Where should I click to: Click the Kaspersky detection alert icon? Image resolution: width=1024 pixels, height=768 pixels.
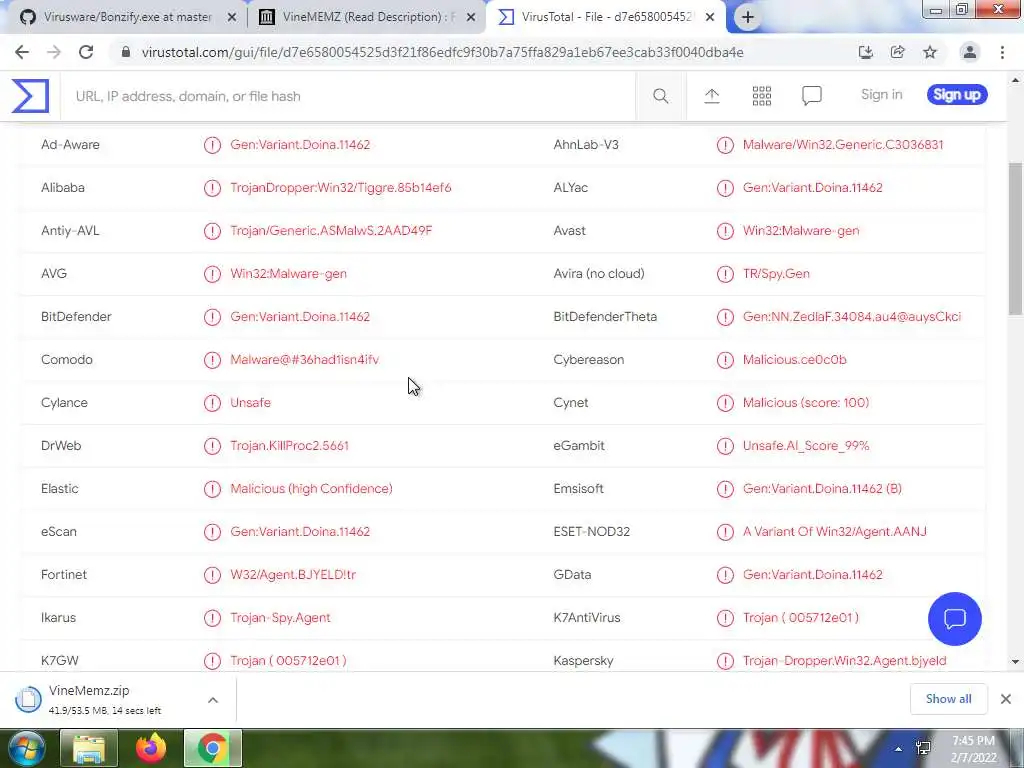(x=725, y=661)
